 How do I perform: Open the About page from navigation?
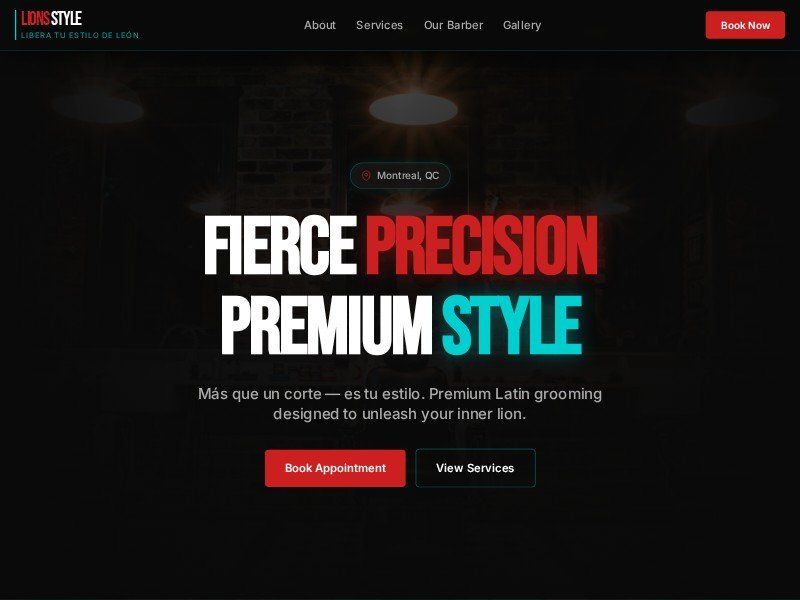(x=320, y=25)
